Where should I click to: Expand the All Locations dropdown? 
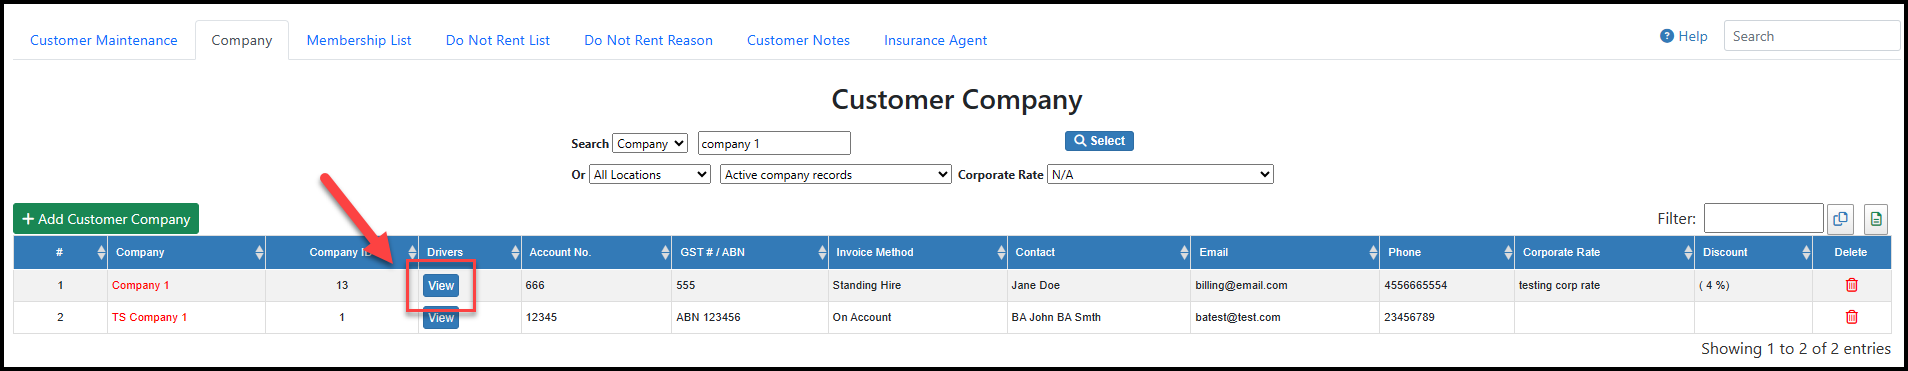(650, 174)
